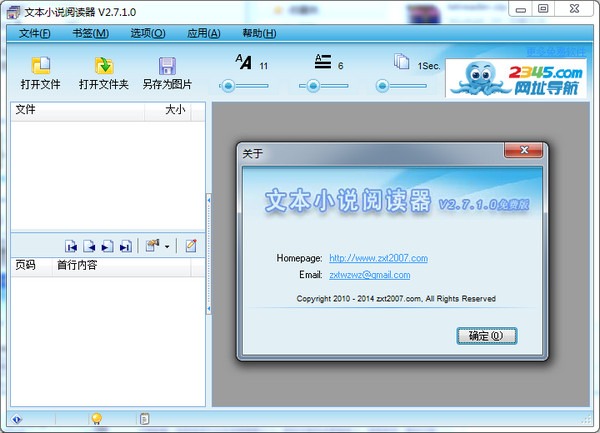Open the 文件(F) menu
This screenshot has height=433, width=600.
tap(35, 33)
